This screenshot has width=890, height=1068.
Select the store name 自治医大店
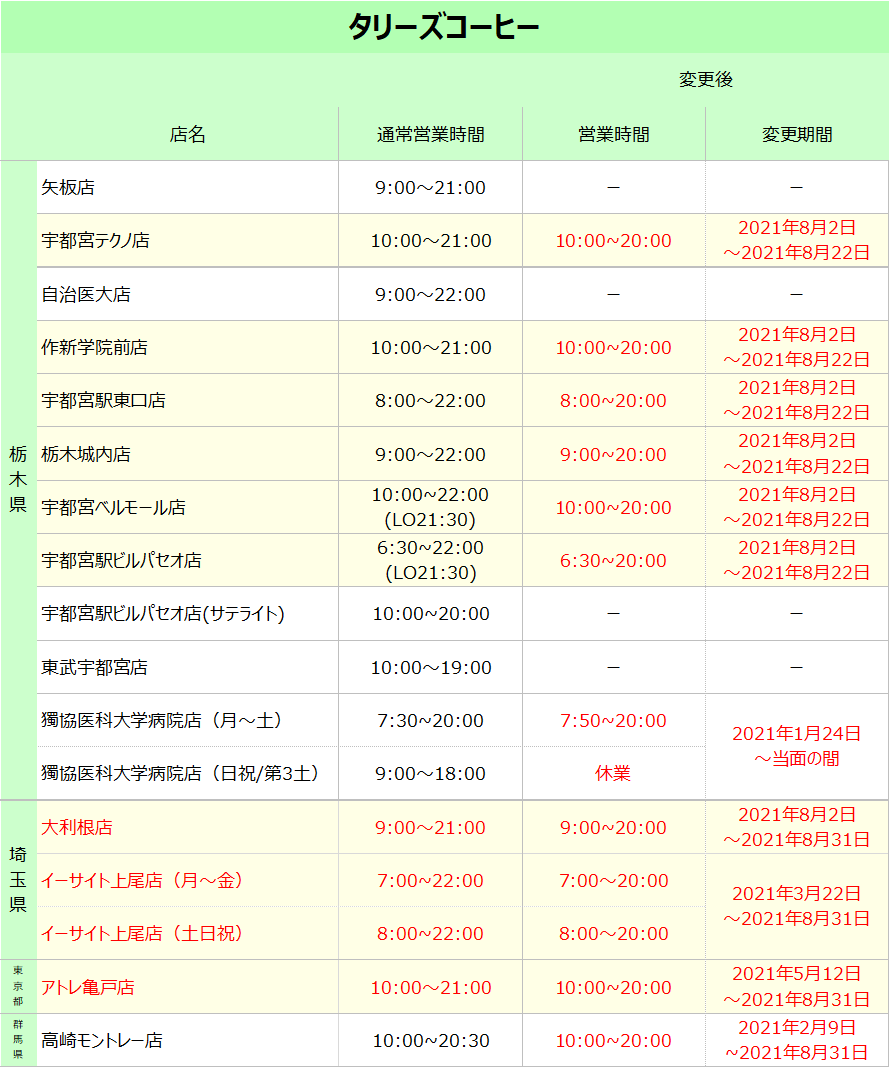click(x=86, y=294)
